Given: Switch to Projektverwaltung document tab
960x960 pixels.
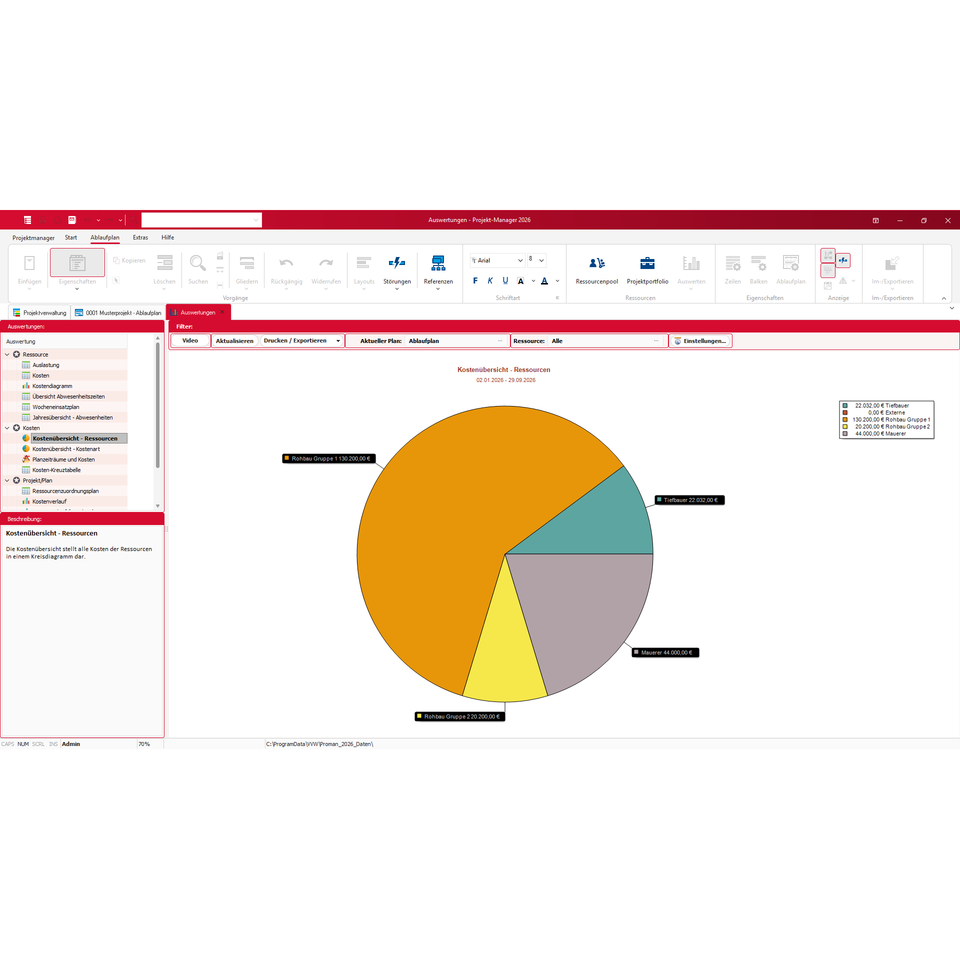Looking at the screenshot, I should [40, 313].
